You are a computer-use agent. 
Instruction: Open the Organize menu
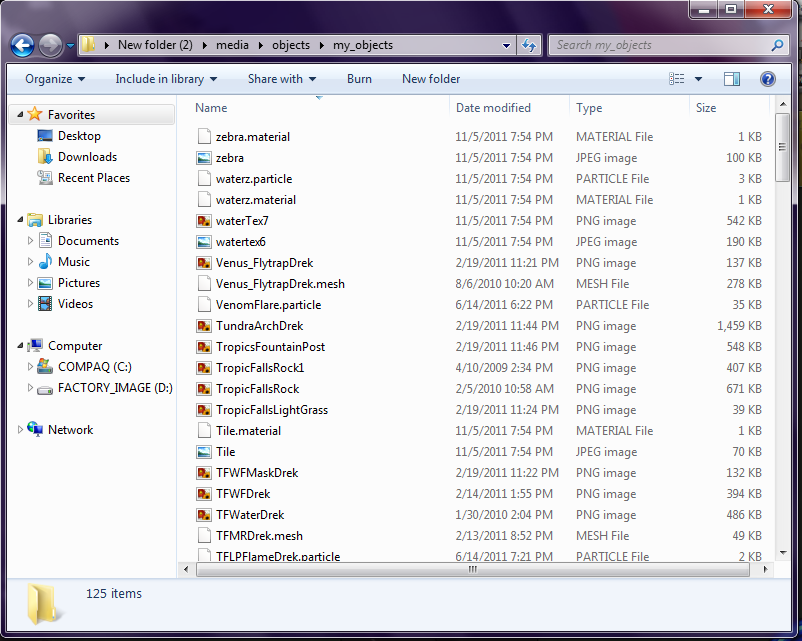[x=55, y=79]
